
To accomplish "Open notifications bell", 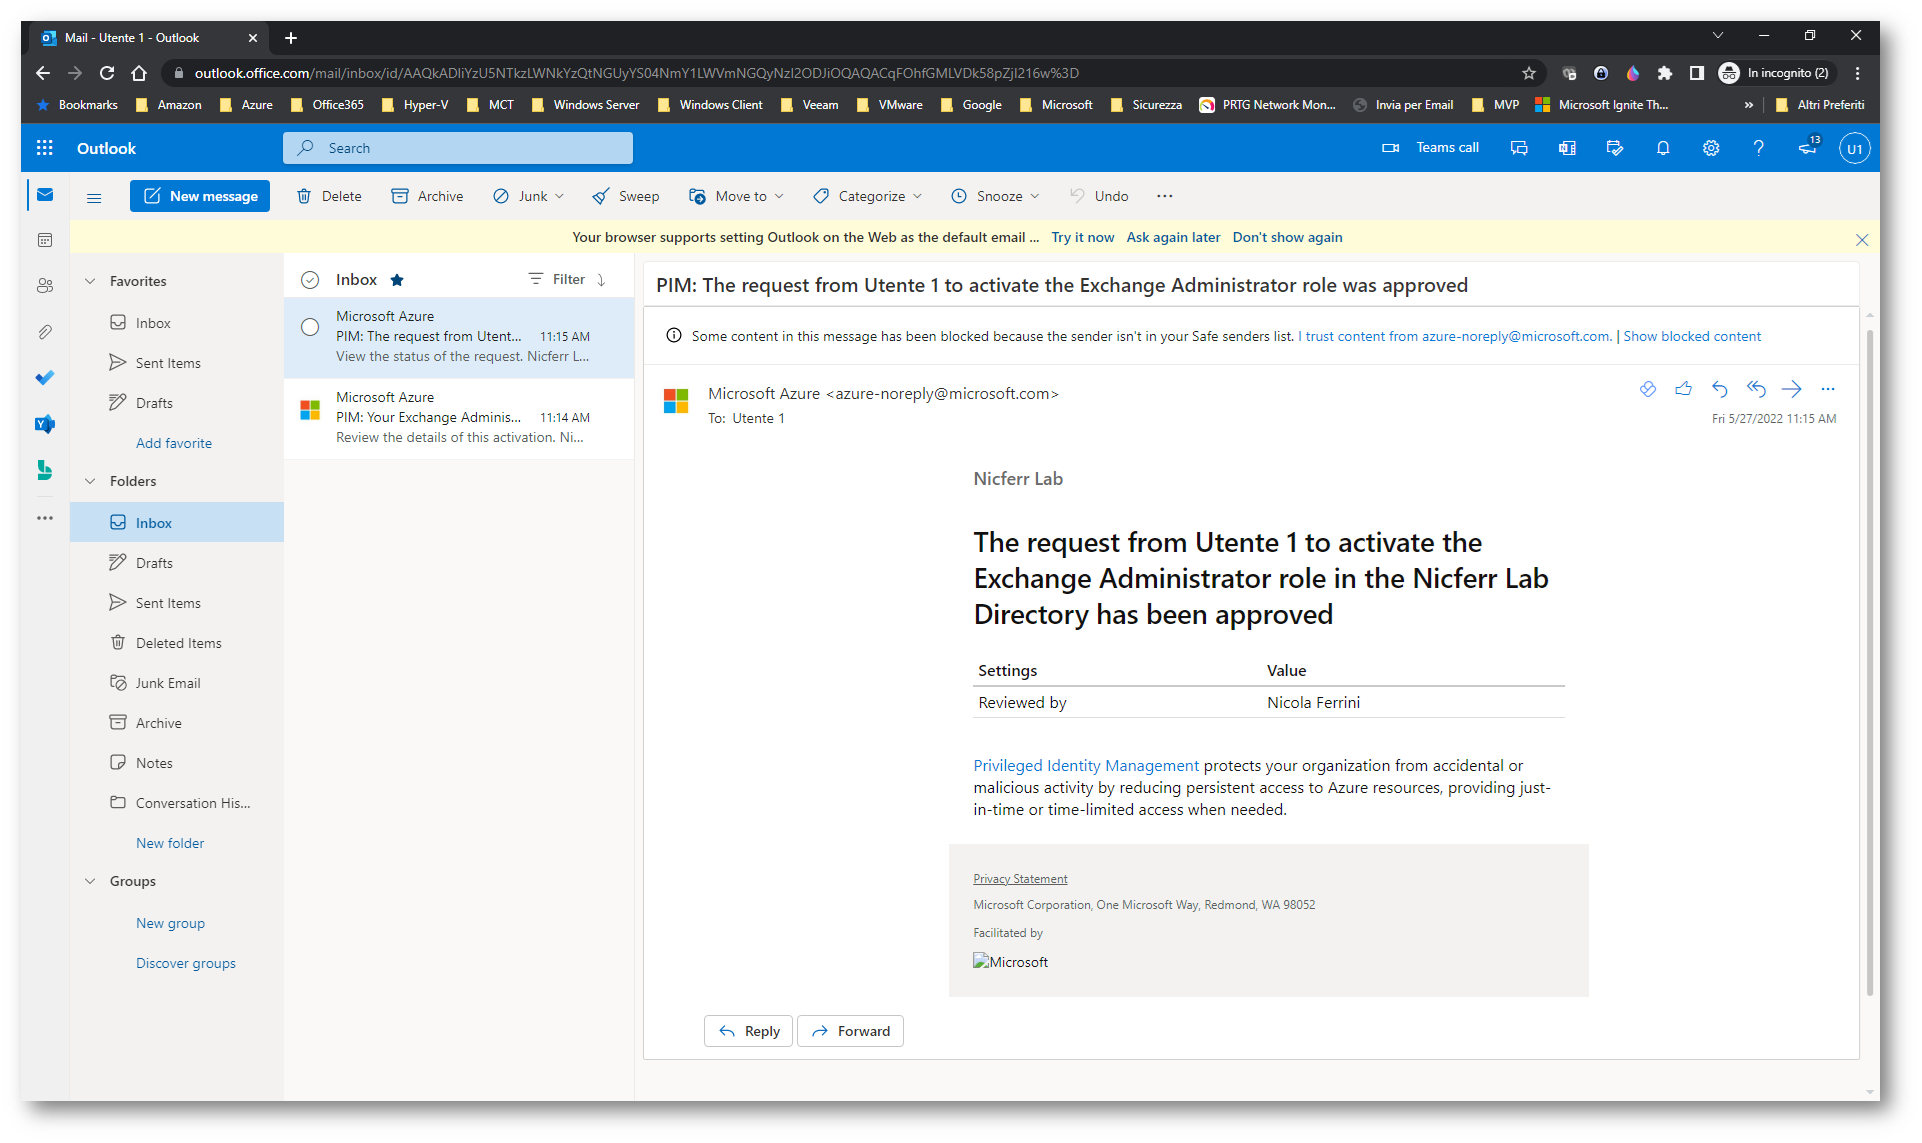I will 1663,148.
